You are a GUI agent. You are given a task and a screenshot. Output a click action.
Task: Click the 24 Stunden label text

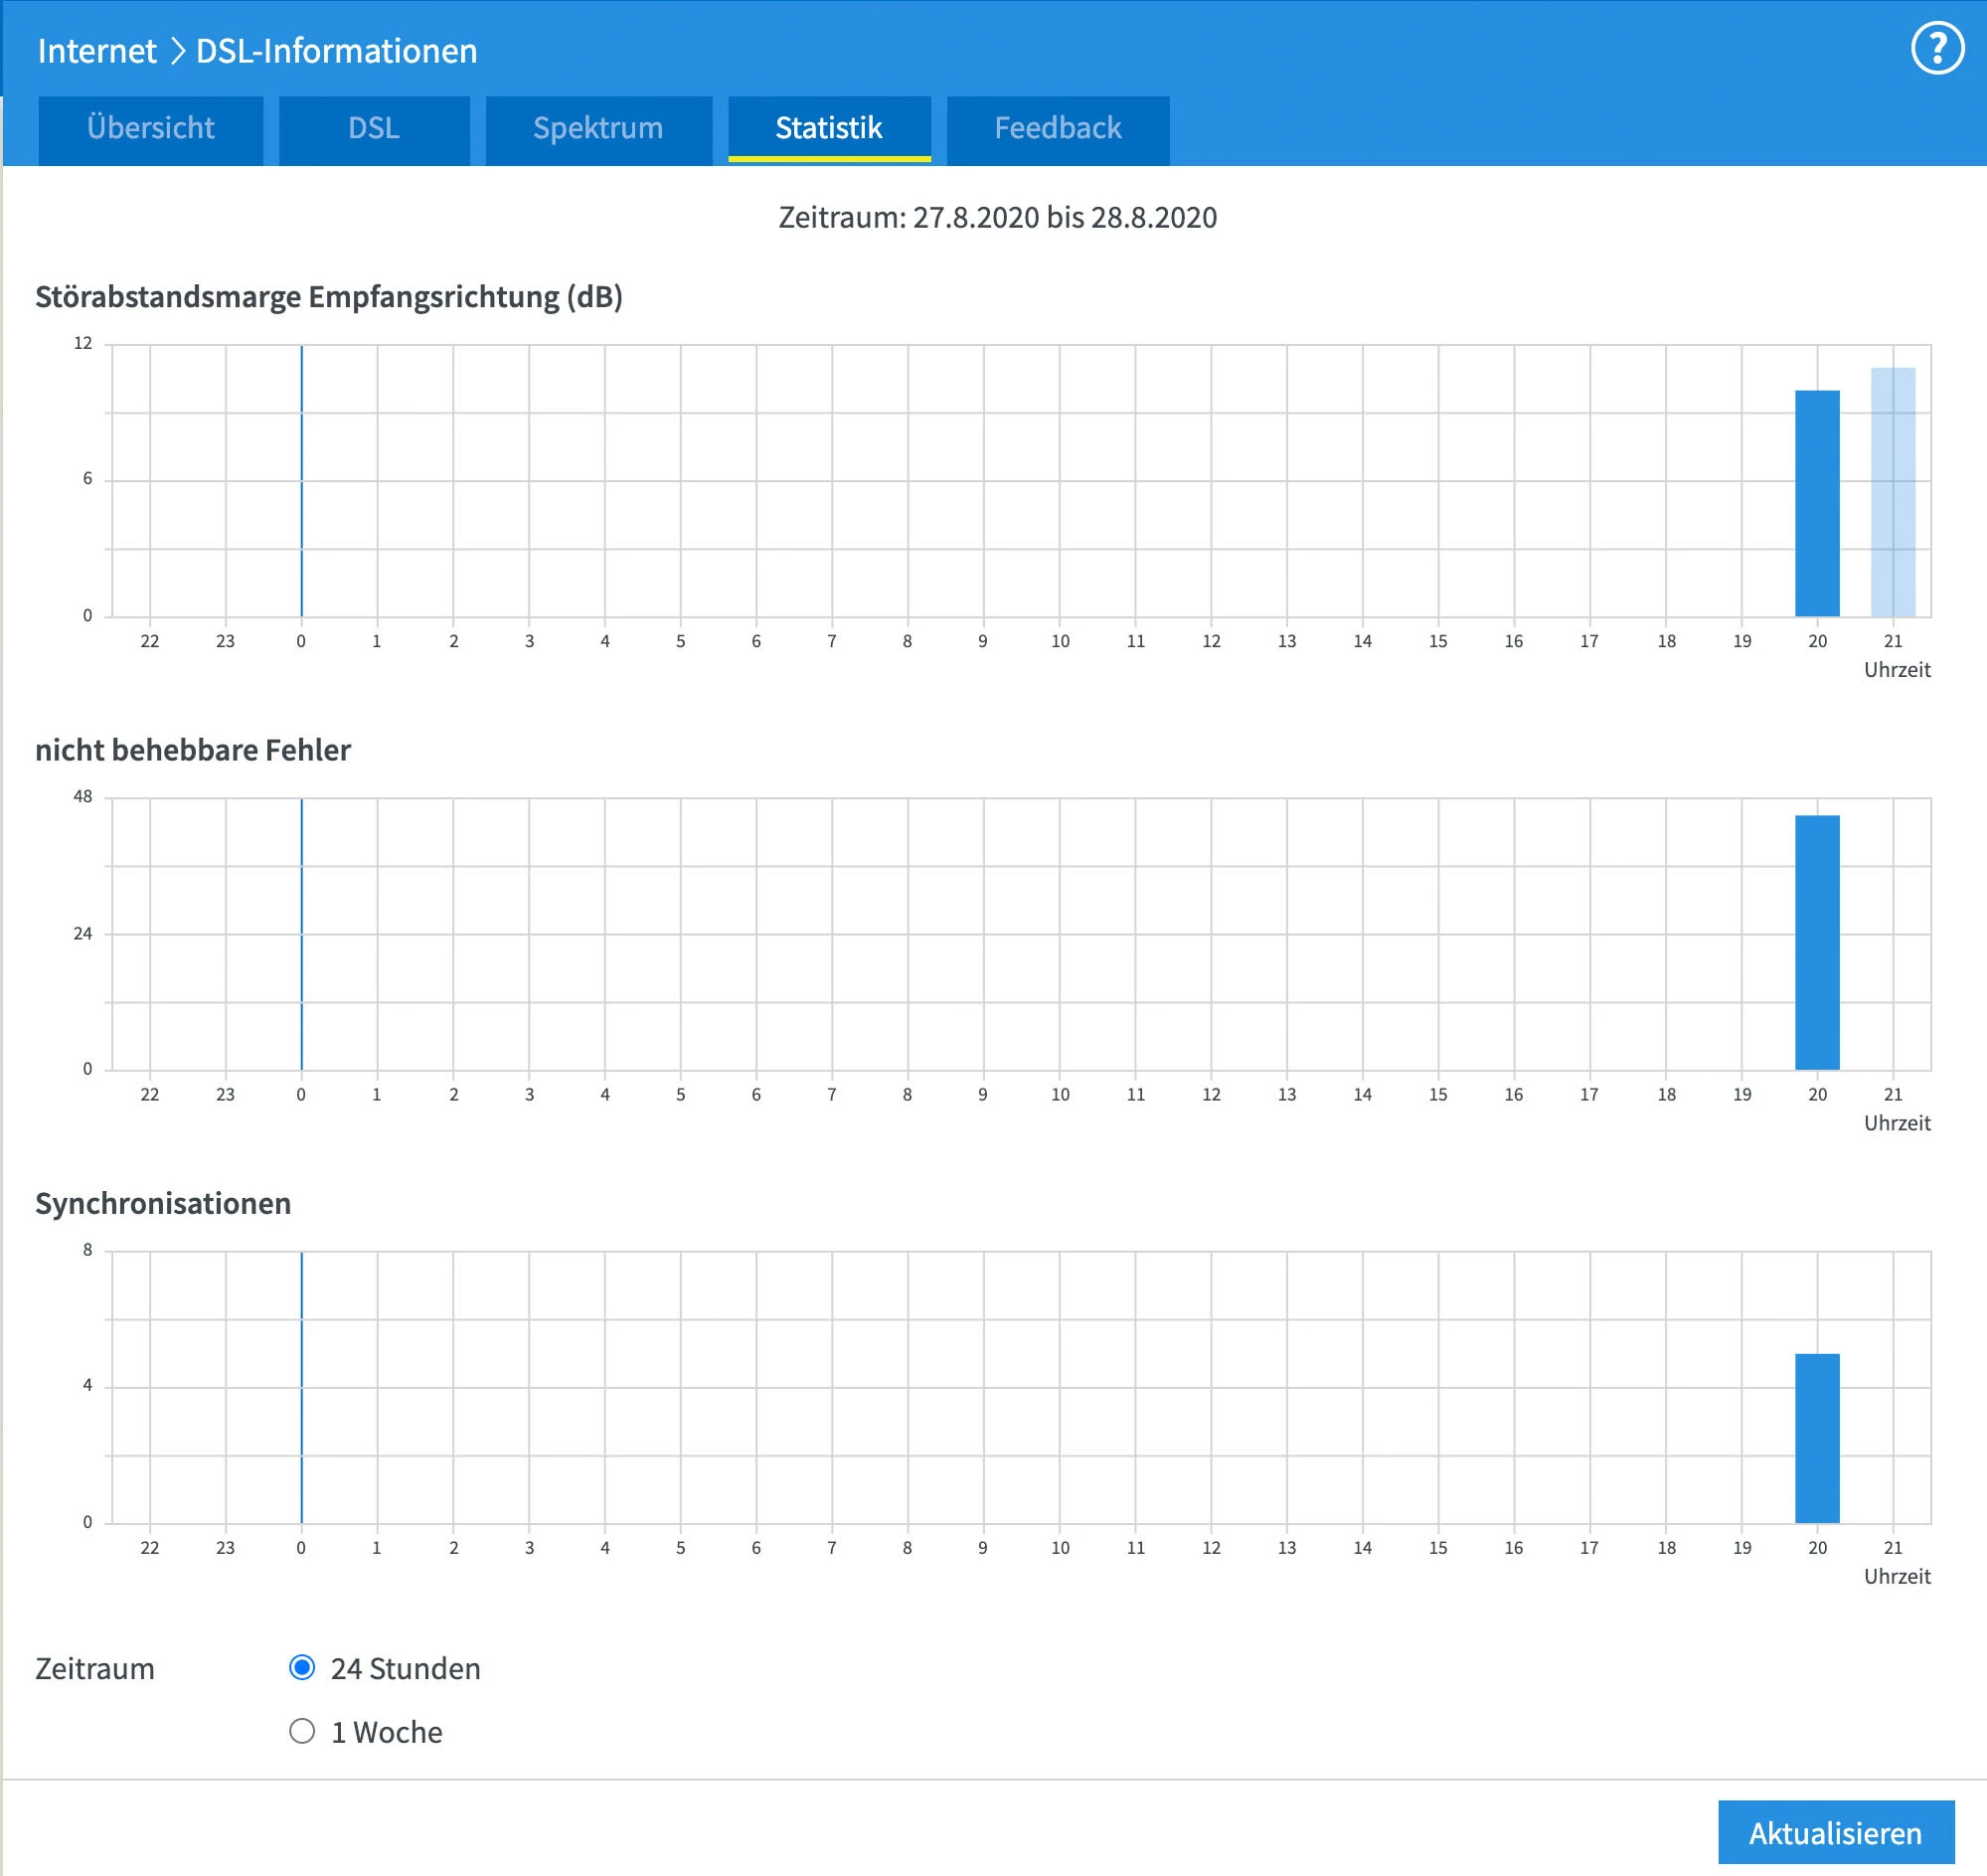[405, 1668]
